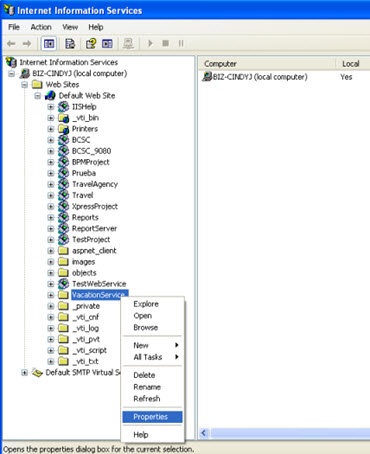Click the Stop item square icon
This screenshot has height=454, width=370.
click(166, 43)
